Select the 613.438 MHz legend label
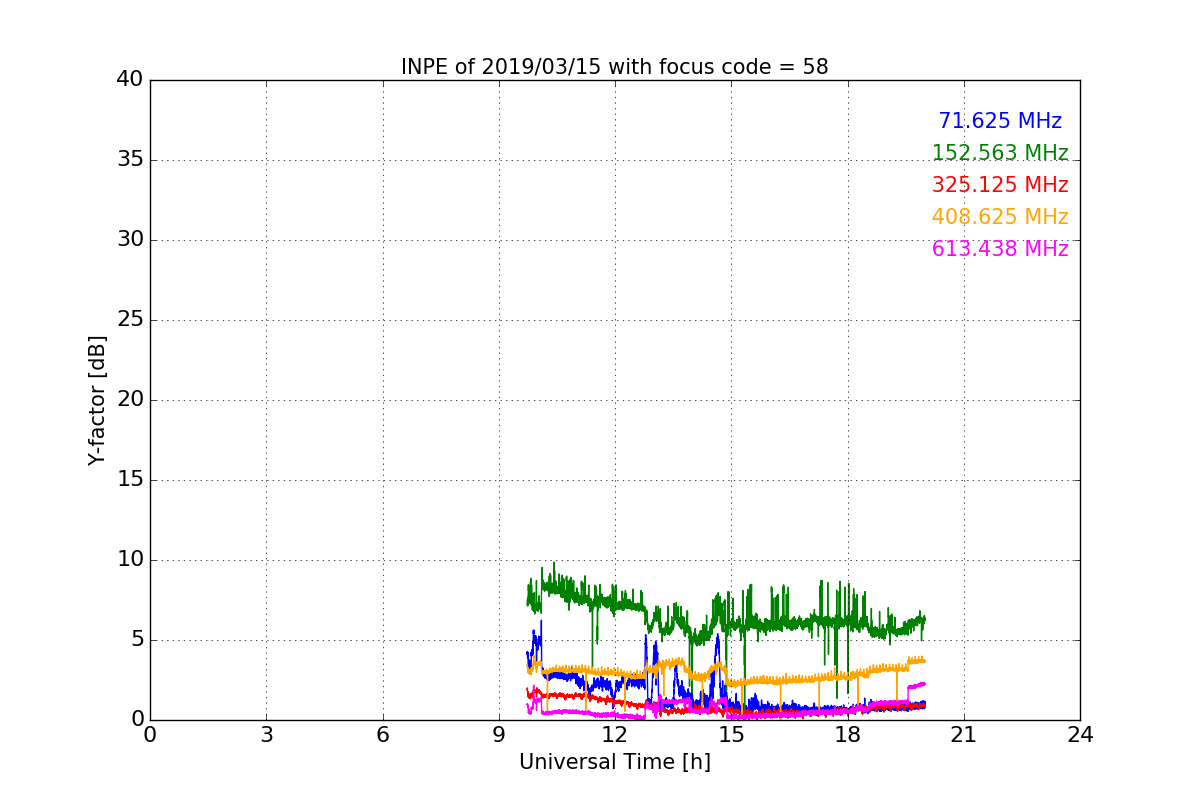1200x800 pixels. 1000,249
